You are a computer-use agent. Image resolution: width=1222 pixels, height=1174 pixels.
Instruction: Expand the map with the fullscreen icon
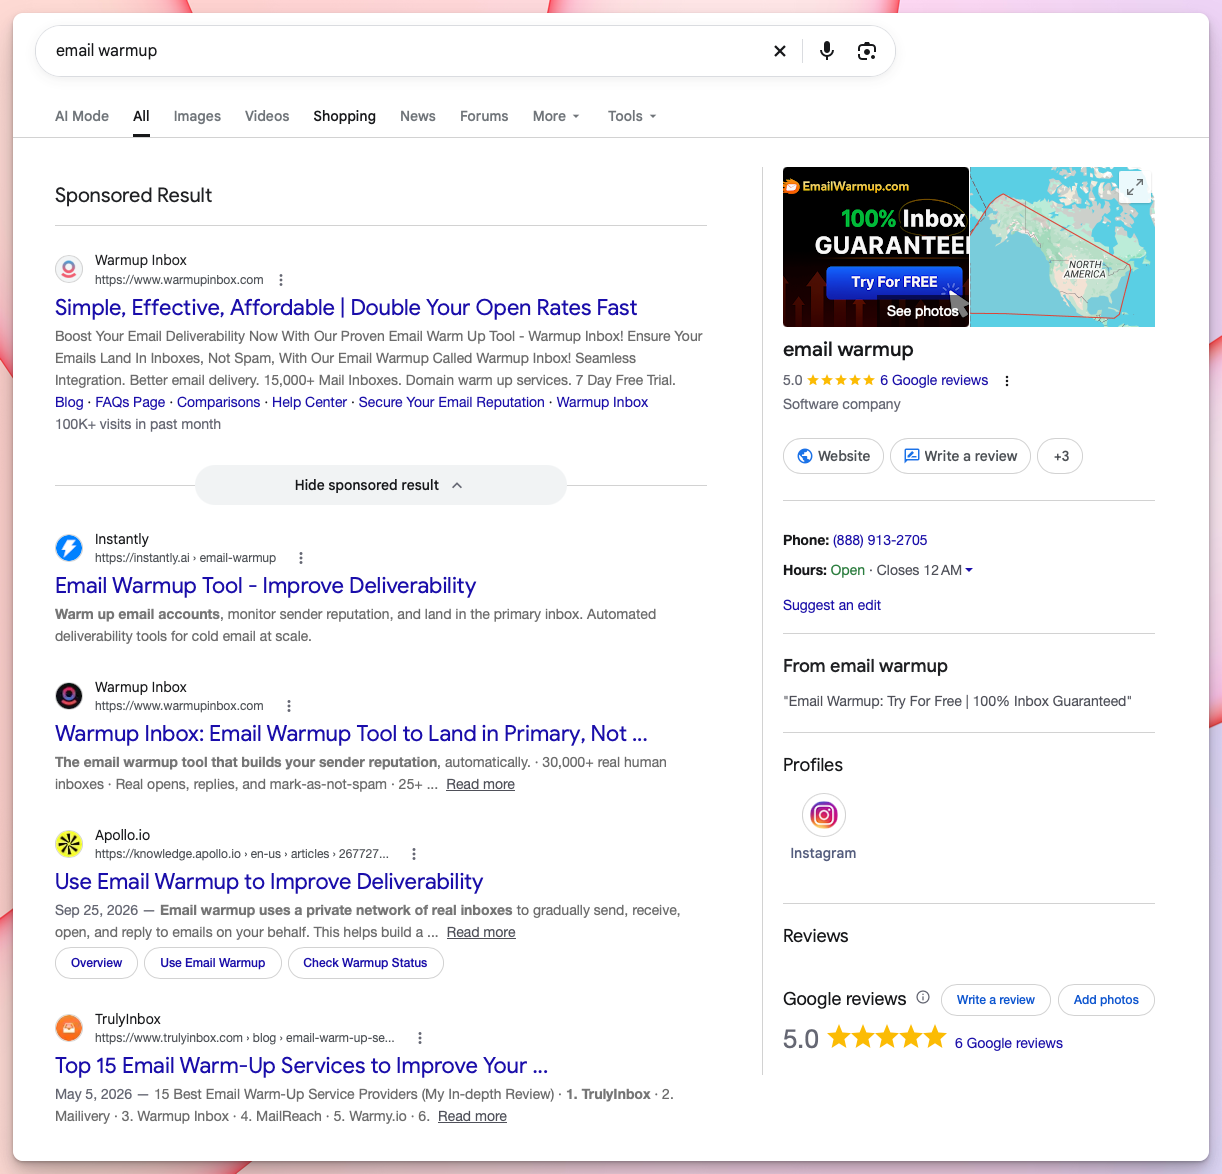pyautogui.click(x=1135, y=187)
